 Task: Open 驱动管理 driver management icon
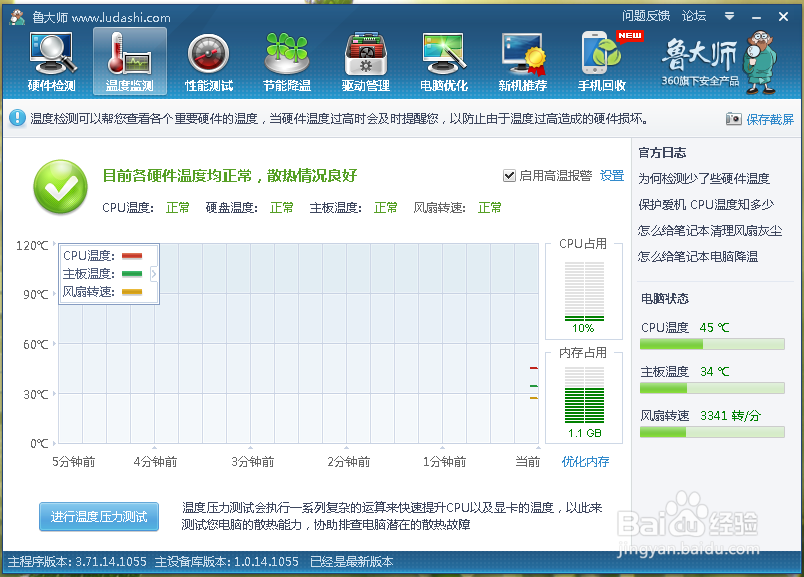point(366,62)
